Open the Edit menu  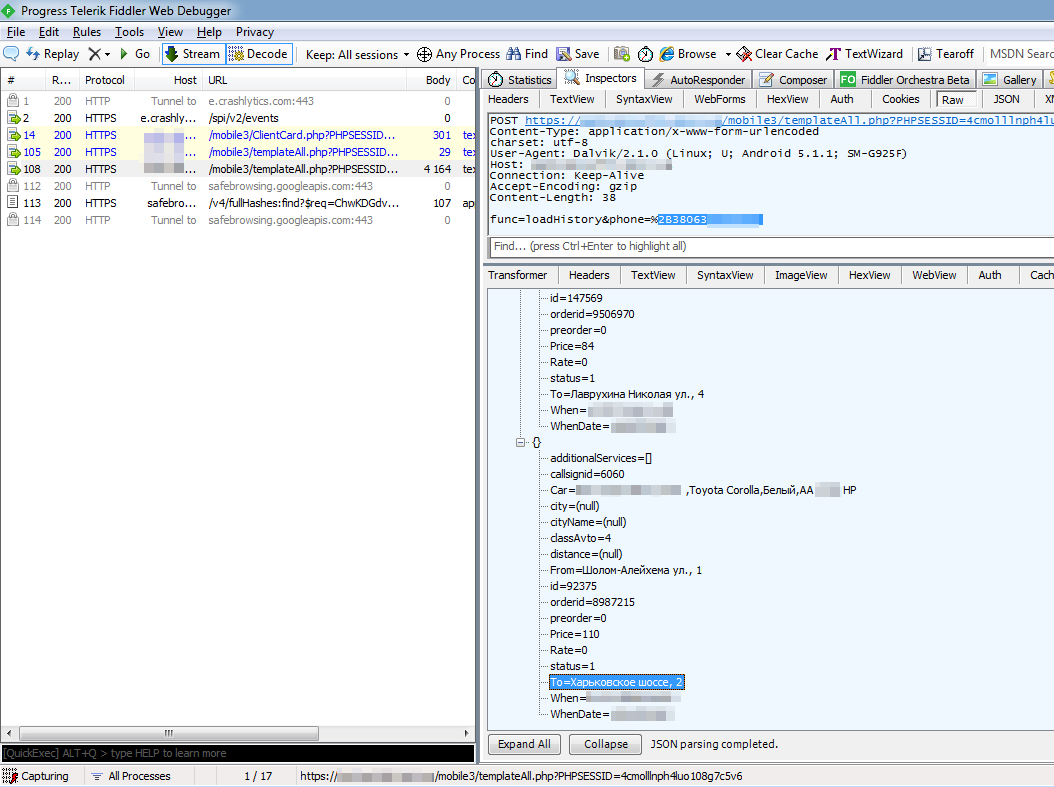pyautogui.click(x=48, y=32)
